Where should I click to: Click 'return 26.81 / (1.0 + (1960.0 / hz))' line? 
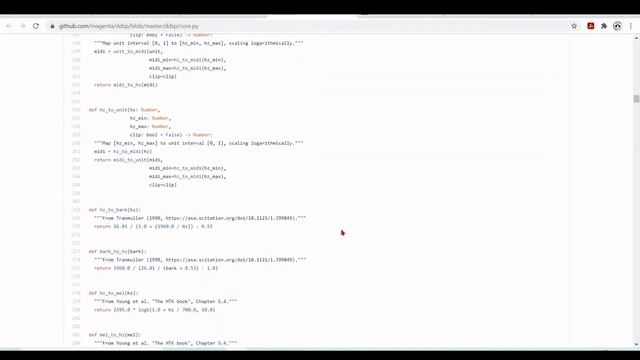point(153,226)
